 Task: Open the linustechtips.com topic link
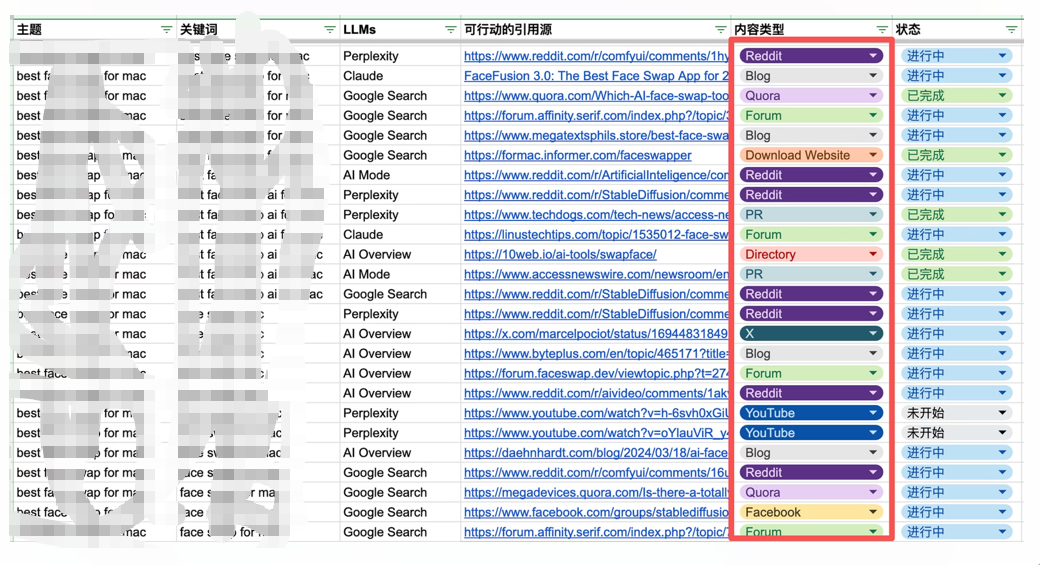tap(596, 235)
